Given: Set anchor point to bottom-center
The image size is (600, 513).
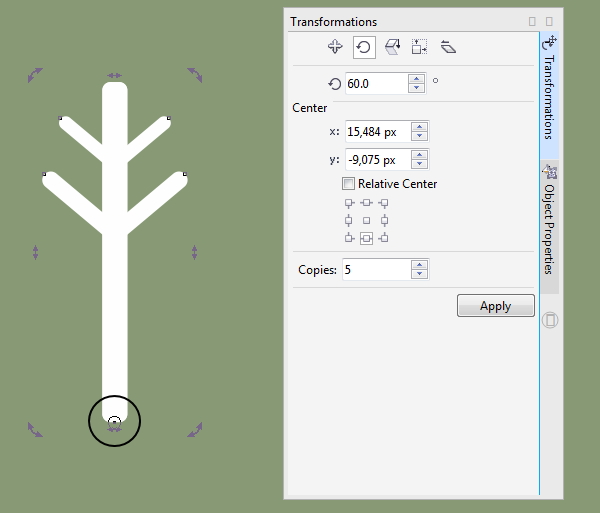Looking at the screenshot, I should [x=366, y=238].
